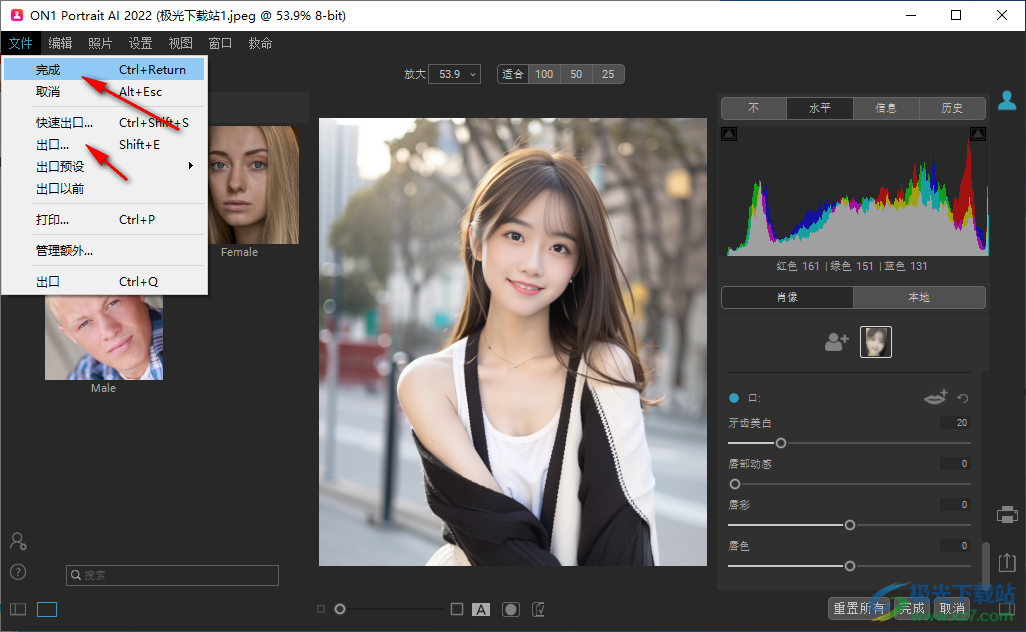Viewport: 1026px width, 632px height.
Task: Click the 唇色 slider handle
Action: tap(849, 566)
